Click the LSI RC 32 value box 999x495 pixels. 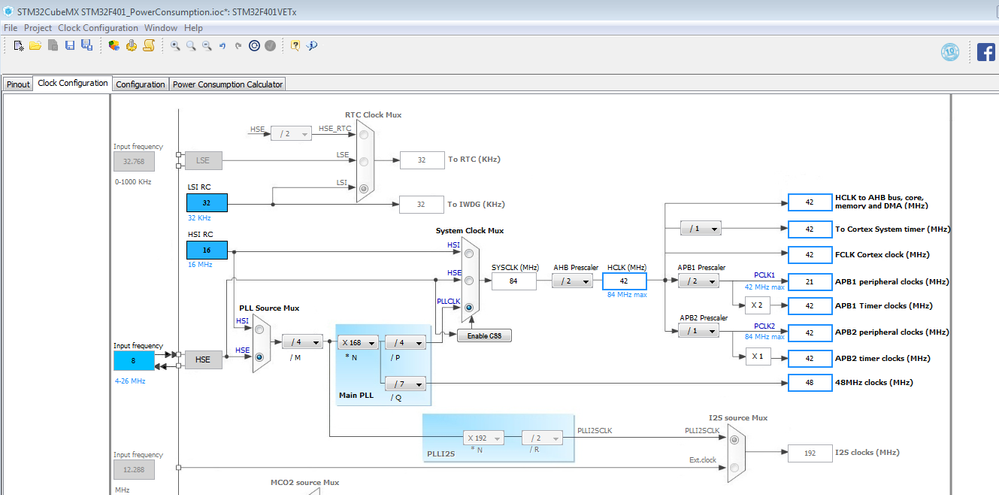[x=206, y=203]
